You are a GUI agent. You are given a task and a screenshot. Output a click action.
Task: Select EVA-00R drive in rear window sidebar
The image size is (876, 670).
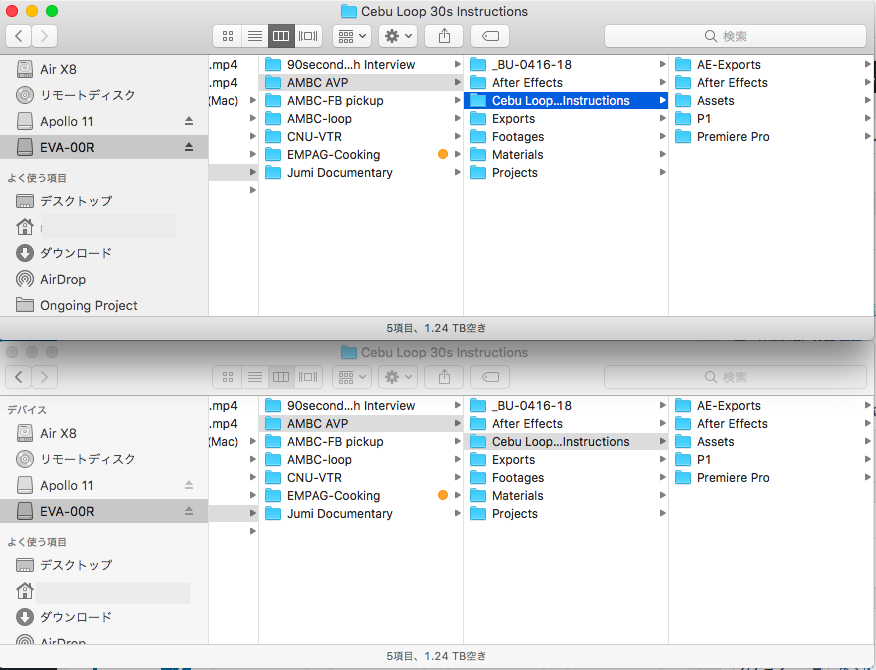coord(104,511)
